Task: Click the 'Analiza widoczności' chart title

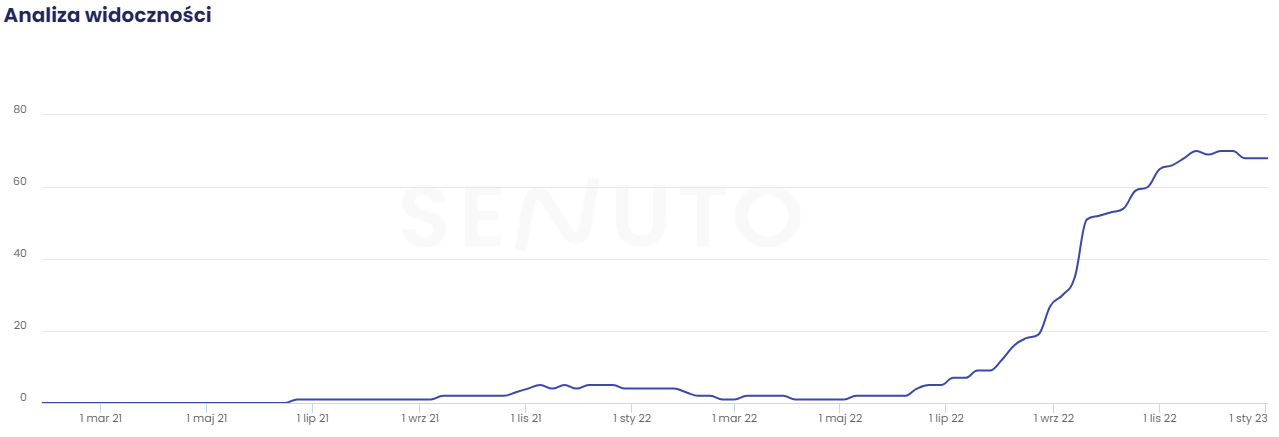Action: (x=107, y=15)
